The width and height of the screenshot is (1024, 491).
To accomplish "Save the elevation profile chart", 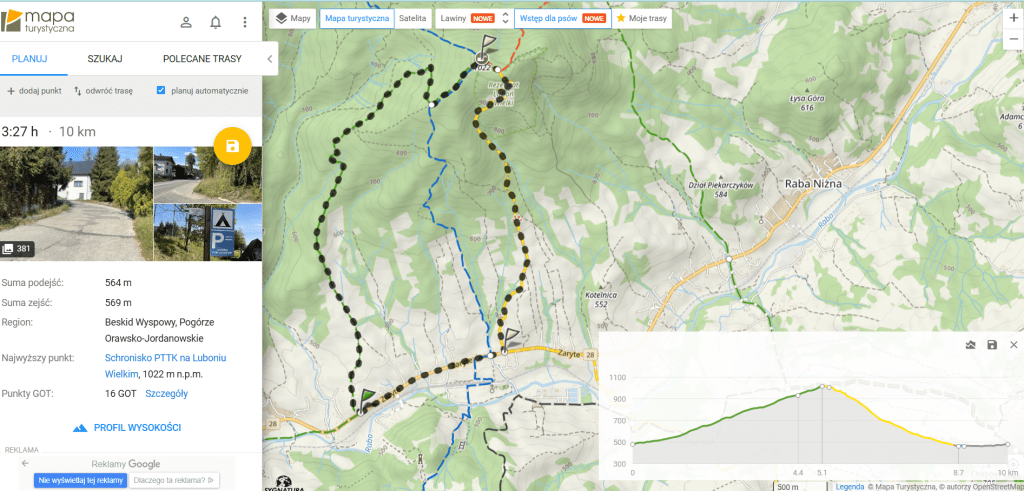I will click(x=992, y=345).
